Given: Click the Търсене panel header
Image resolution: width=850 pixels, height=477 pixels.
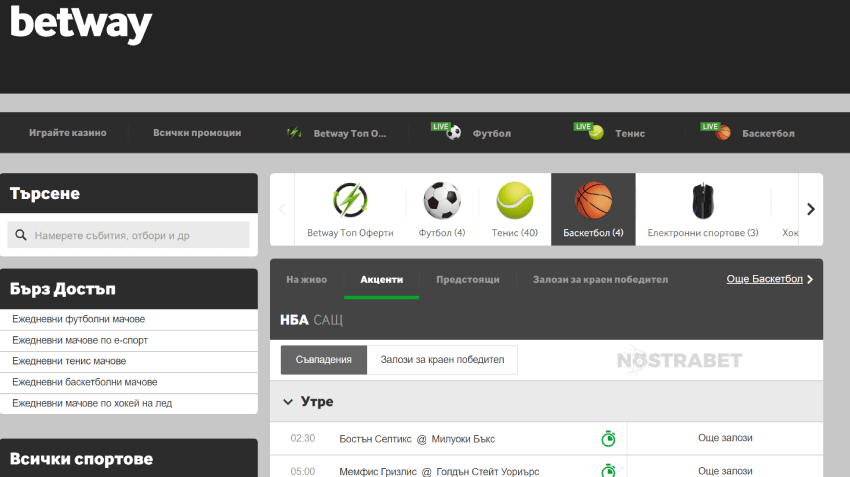Looking at the screenshot, I should 129,193.
